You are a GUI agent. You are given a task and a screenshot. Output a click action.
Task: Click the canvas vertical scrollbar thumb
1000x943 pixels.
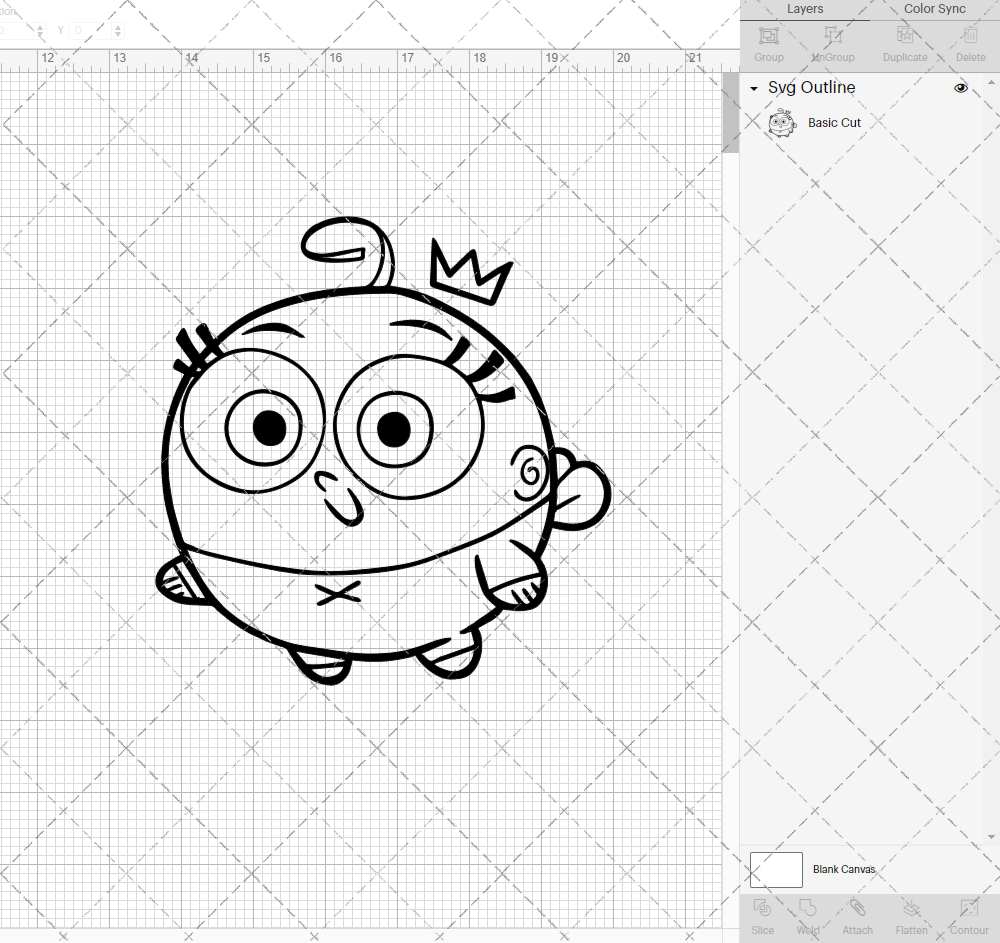point(730,113)
